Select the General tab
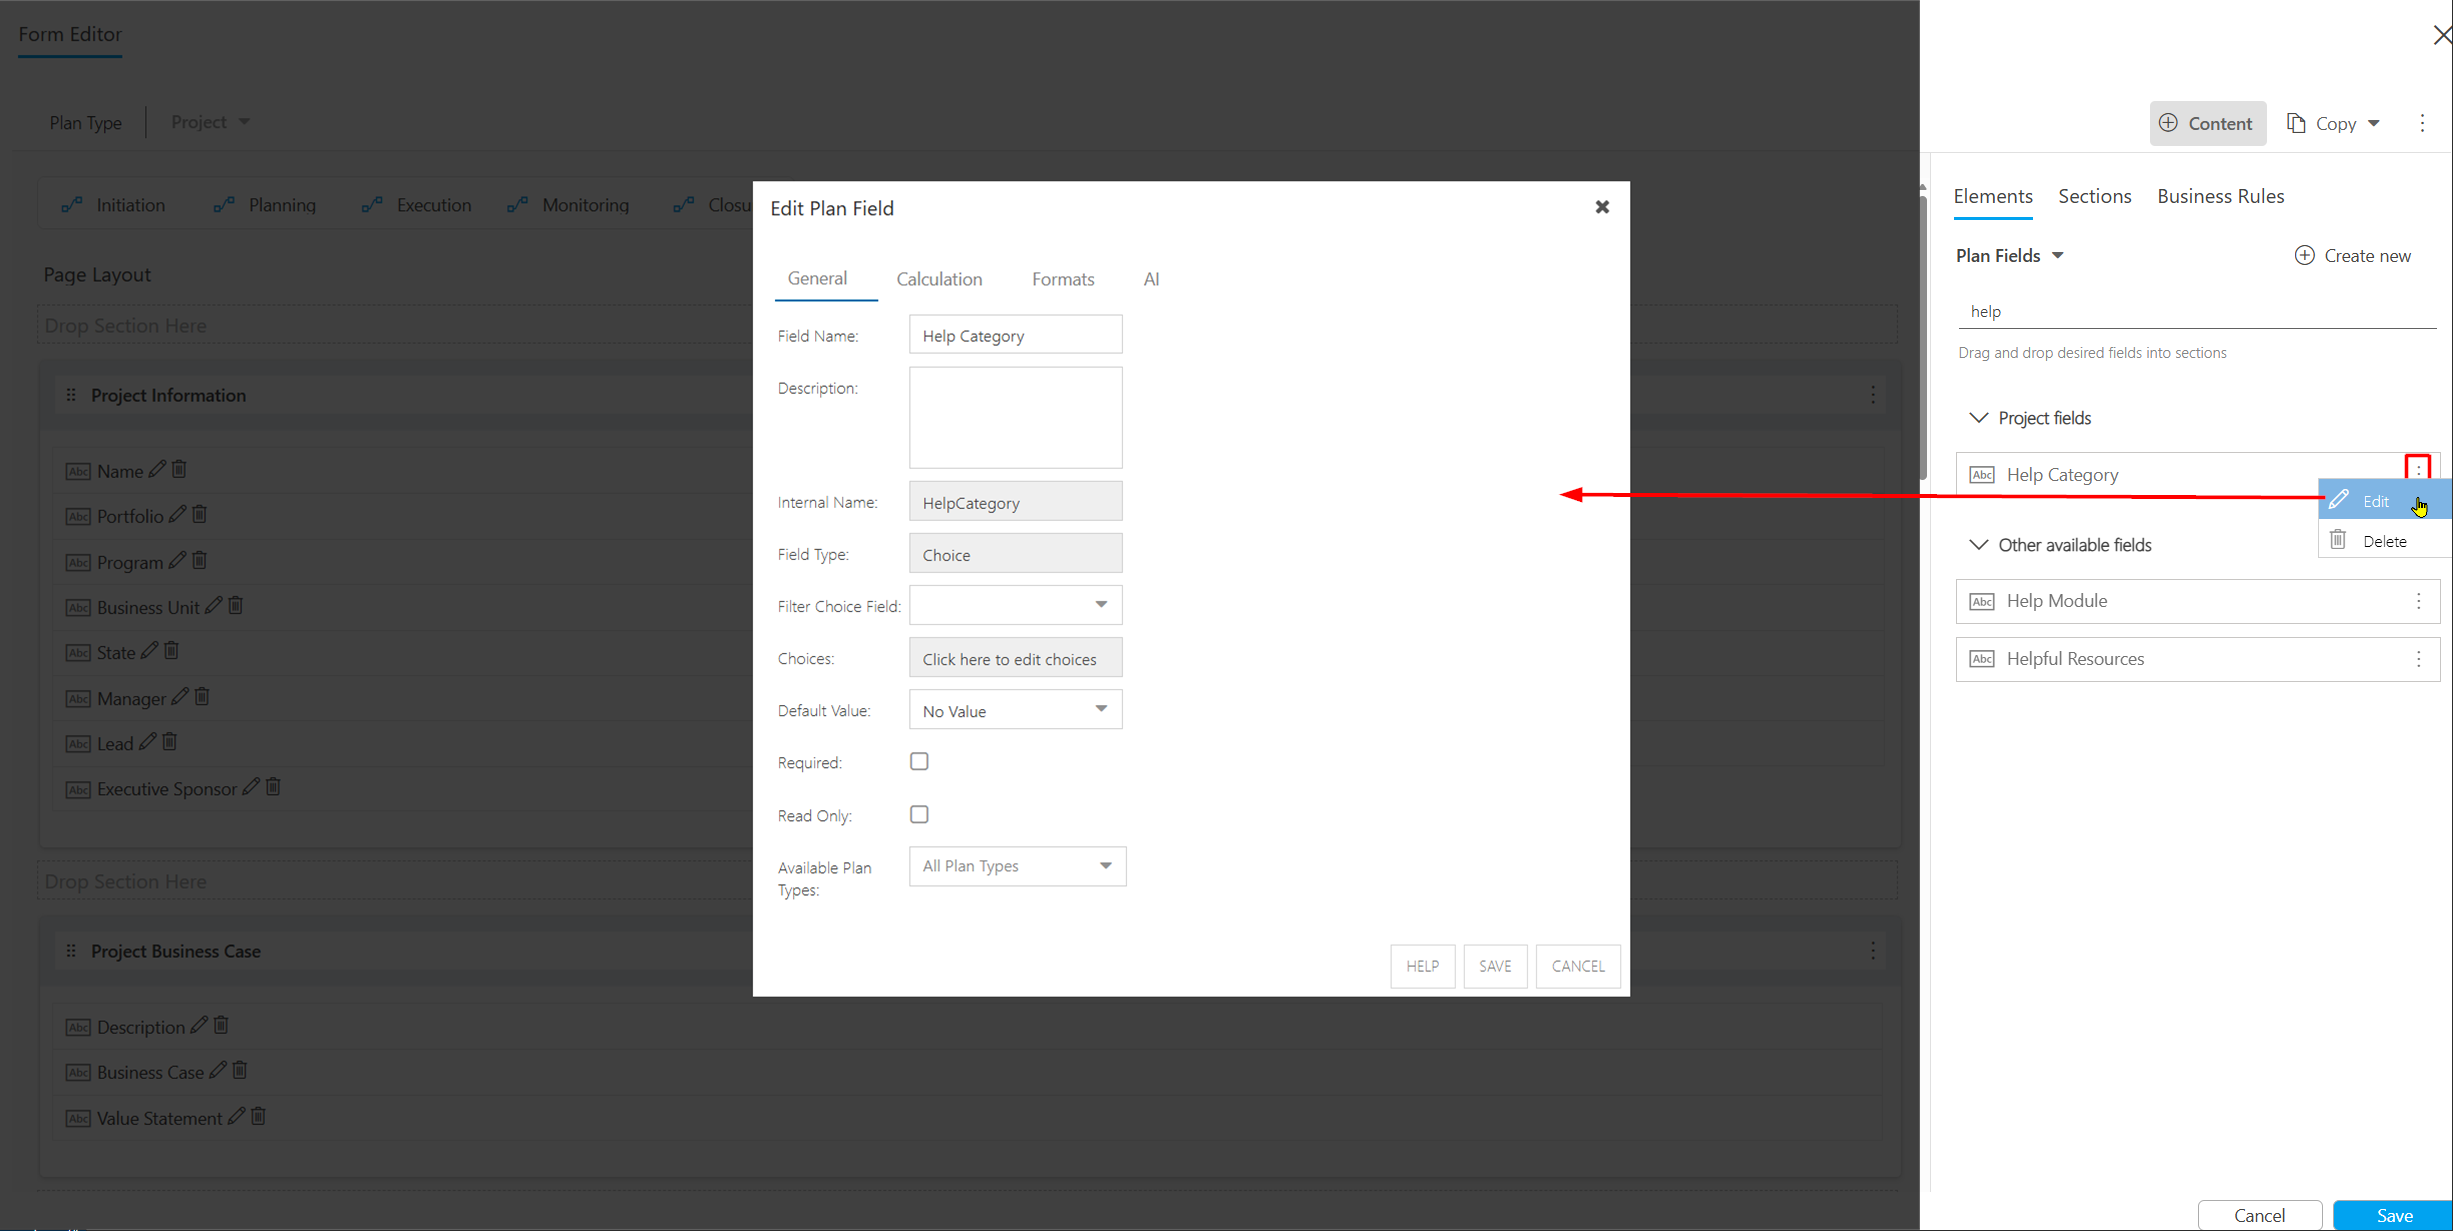Screen dimensions: 2453x1231 coord(817,279)
